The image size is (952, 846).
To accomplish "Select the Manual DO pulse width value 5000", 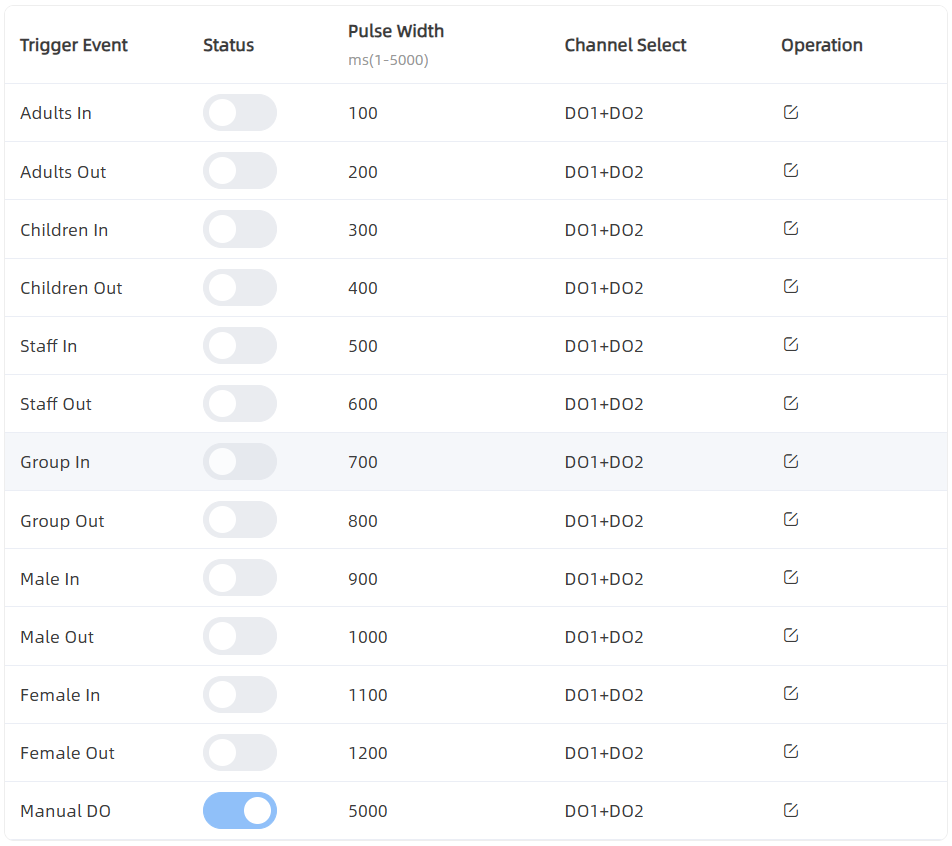I will [367, 811].
